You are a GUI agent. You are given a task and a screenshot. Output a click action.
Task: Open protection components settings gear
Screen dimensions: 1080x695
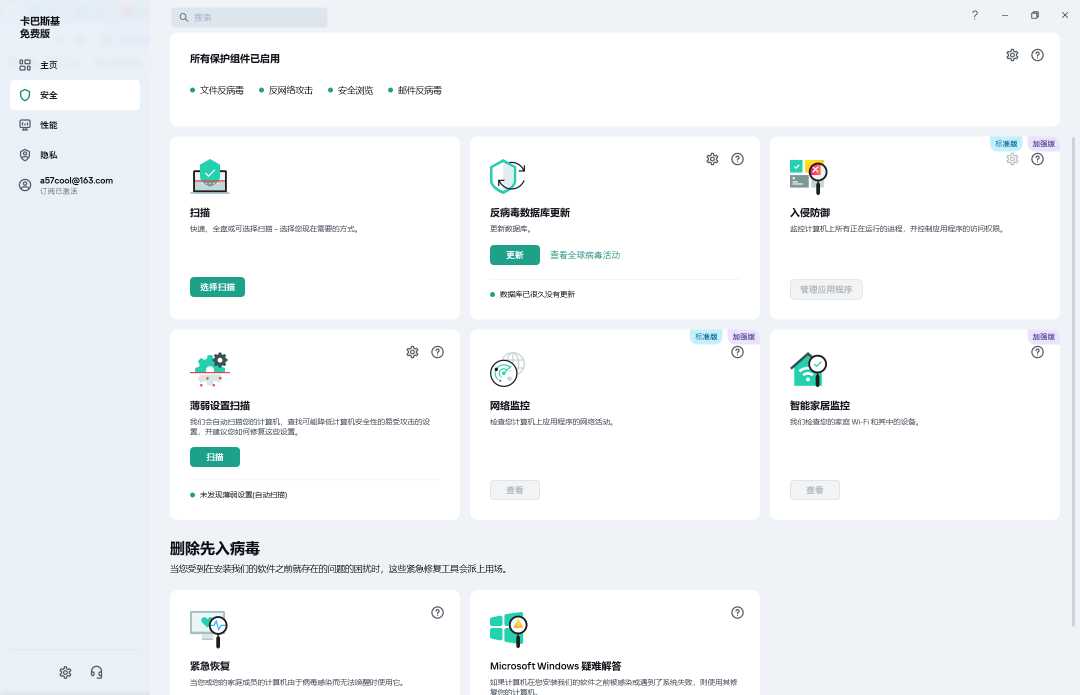pyautogui.click(x=1012, y=55)
